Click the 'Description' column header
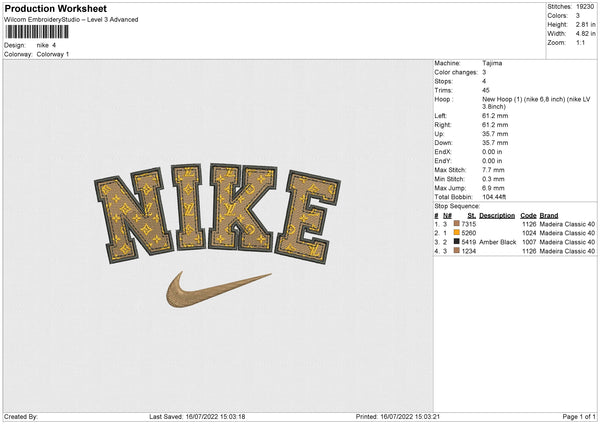 tap(497, 215)
